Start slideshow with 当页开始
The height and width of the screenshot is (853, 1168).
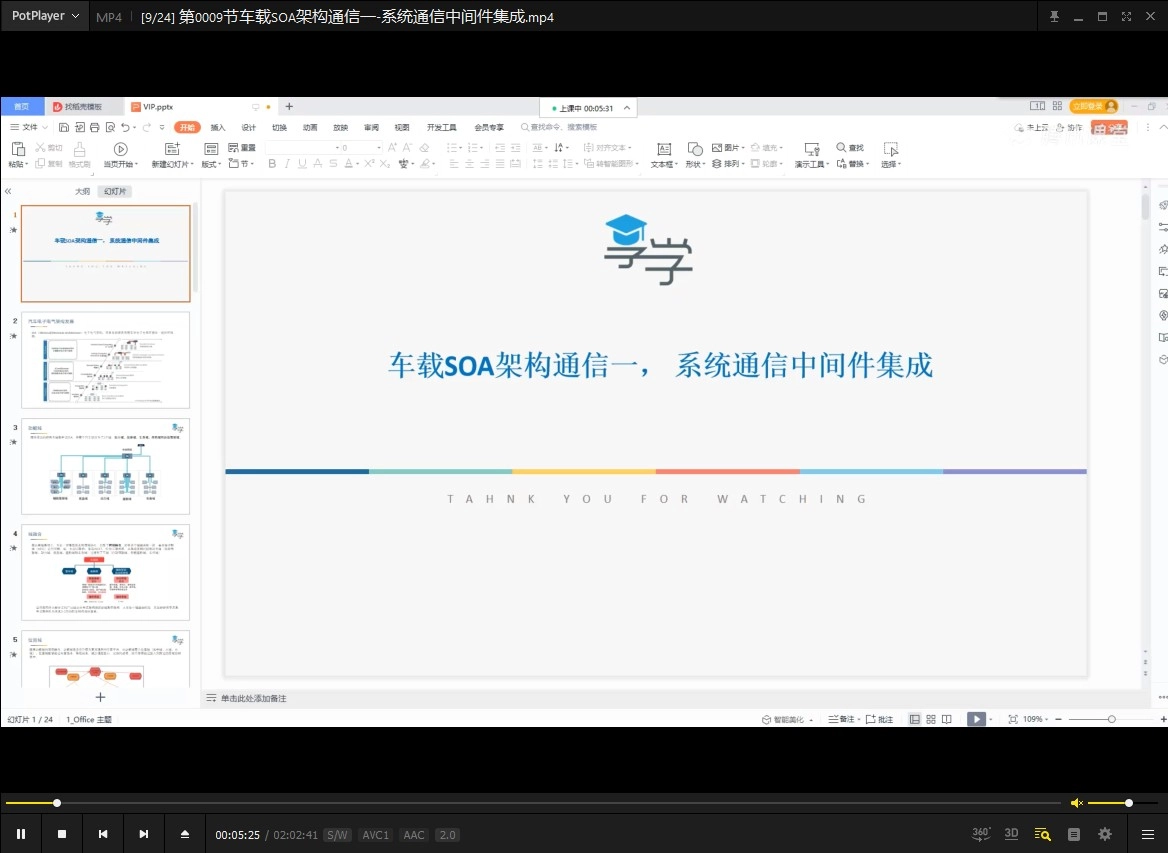120,155
